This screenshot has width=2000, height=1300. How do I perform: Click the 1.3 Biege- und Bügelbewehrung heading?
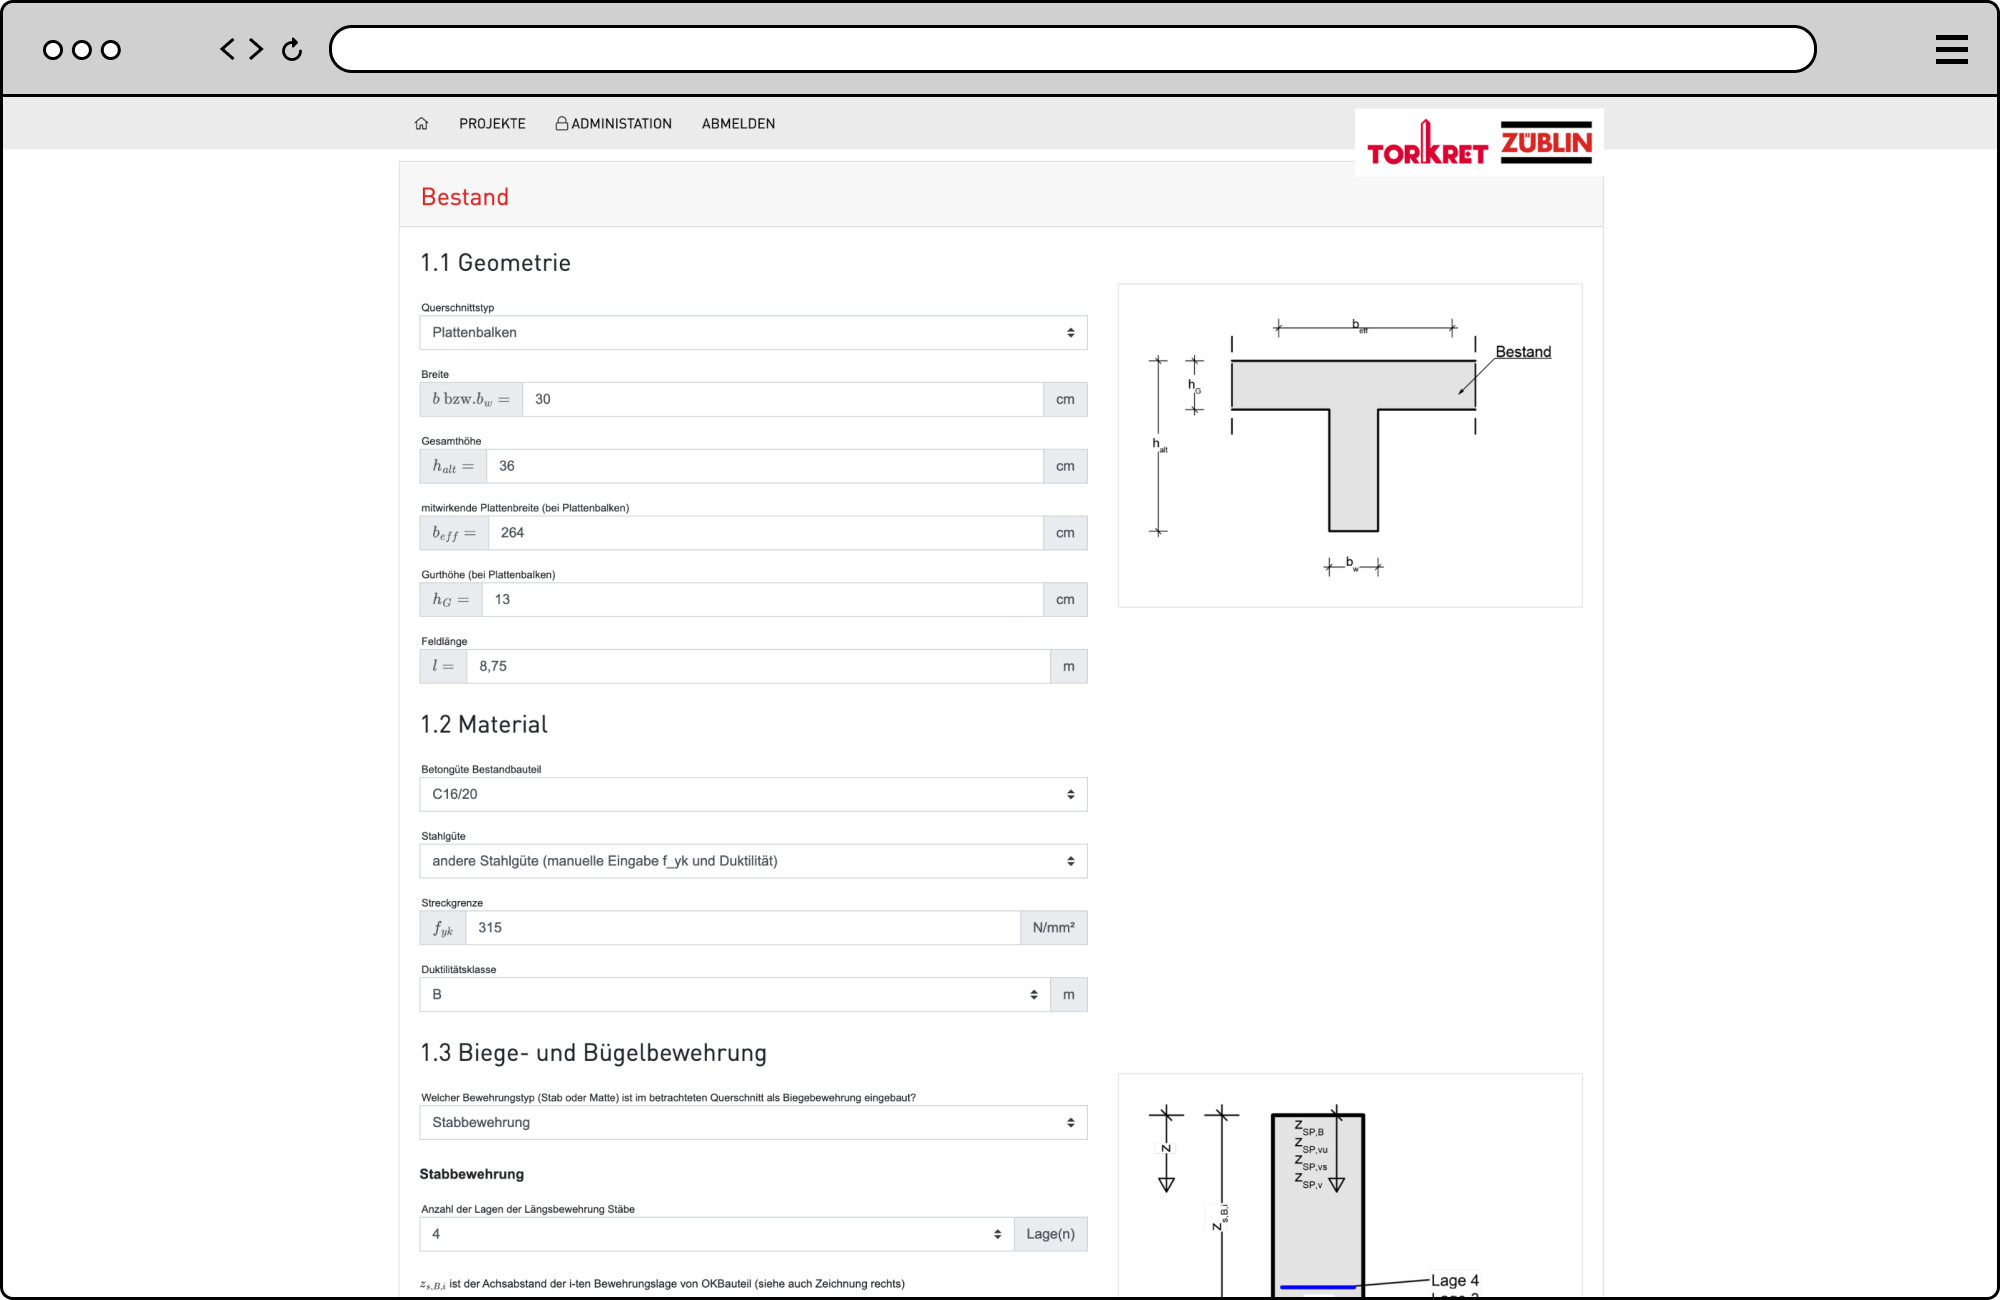(x=594, y=1053)
